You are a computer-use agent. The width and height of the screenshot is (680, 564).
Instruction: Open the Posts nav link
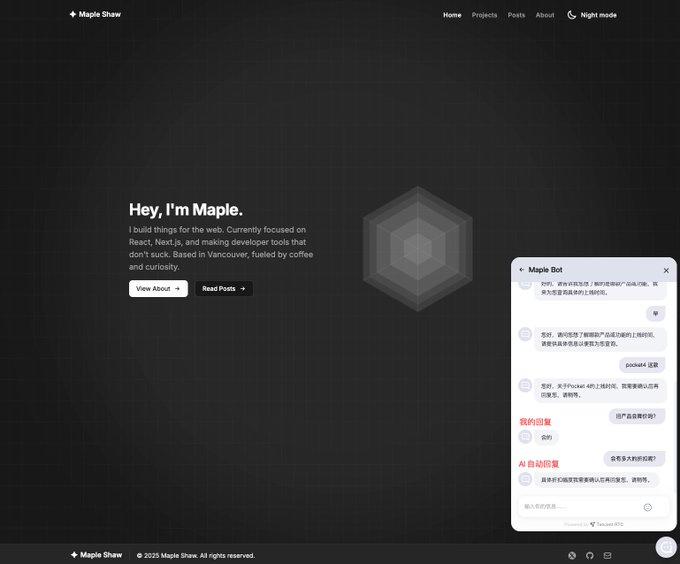coord(516,15)
